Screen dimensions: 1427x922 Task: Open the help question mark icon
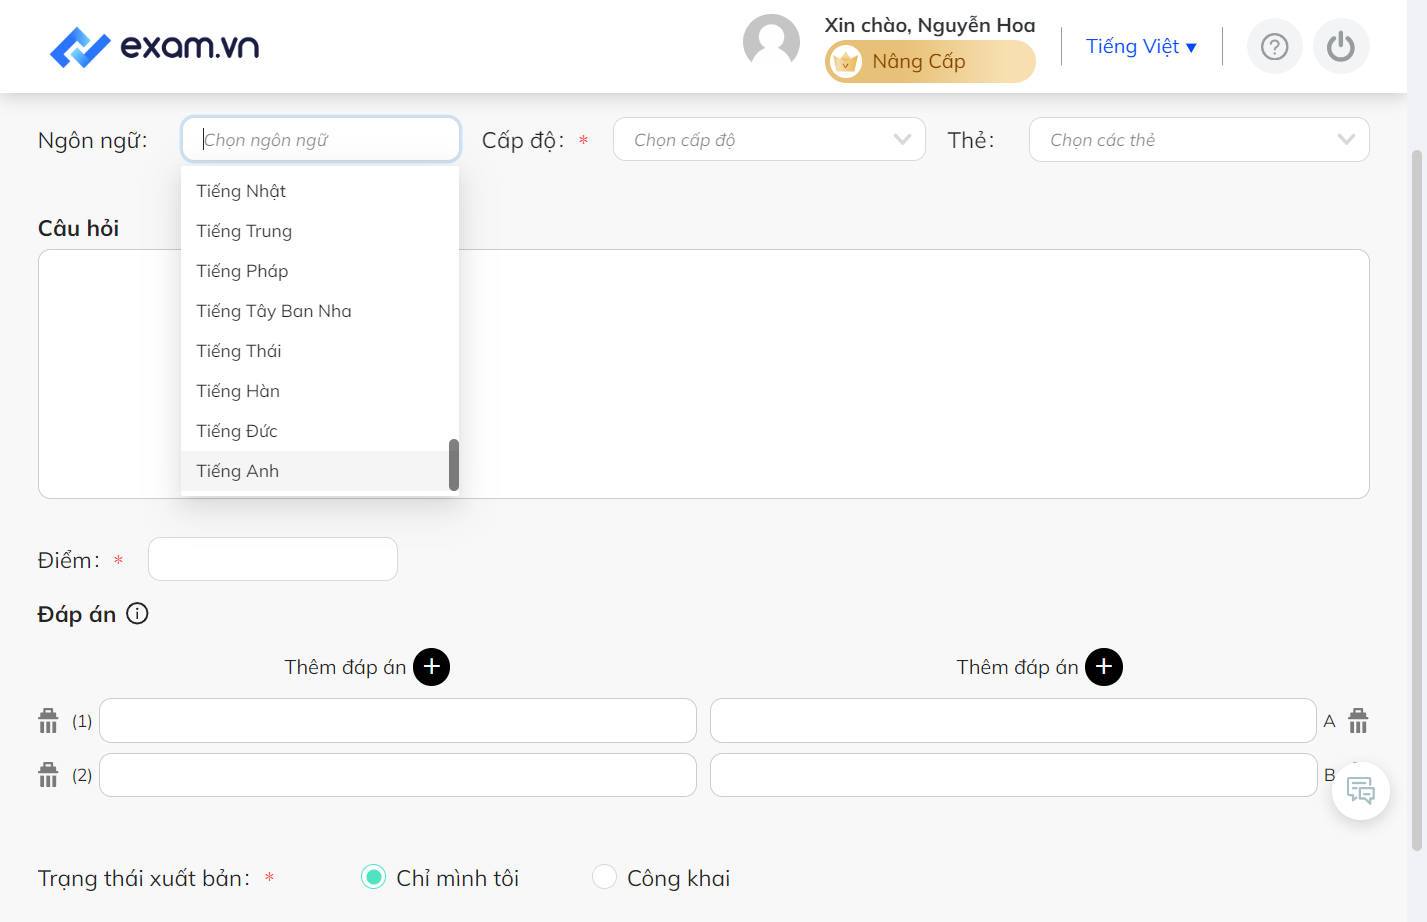1274,47
